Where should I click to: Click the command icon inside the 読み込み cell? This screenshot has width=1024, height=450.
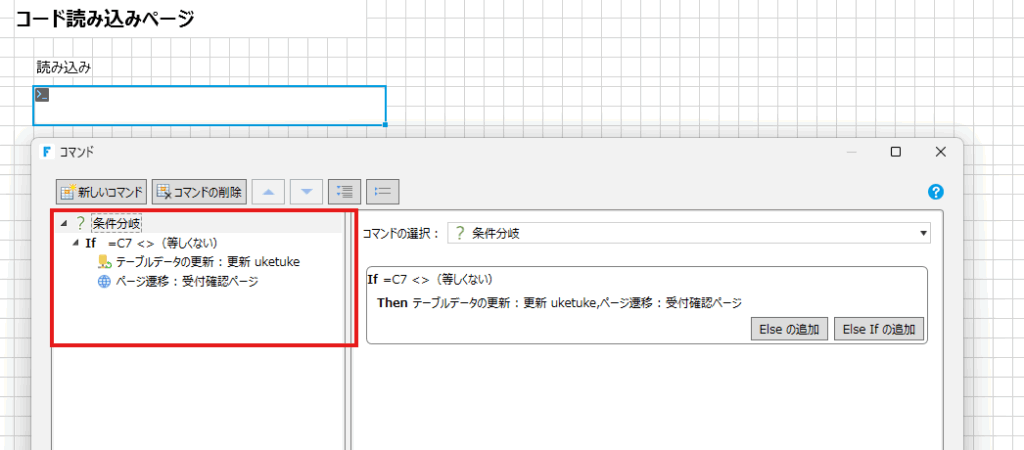click(42, 95)
